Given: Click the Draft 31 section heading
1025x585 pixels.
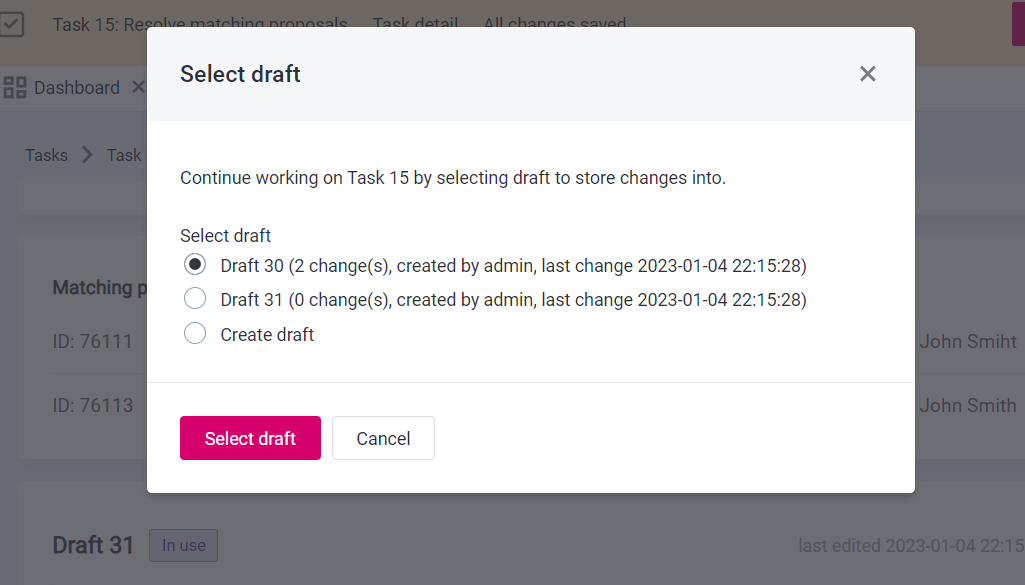Looking at the screenshot, I should (x=93, y=545).
